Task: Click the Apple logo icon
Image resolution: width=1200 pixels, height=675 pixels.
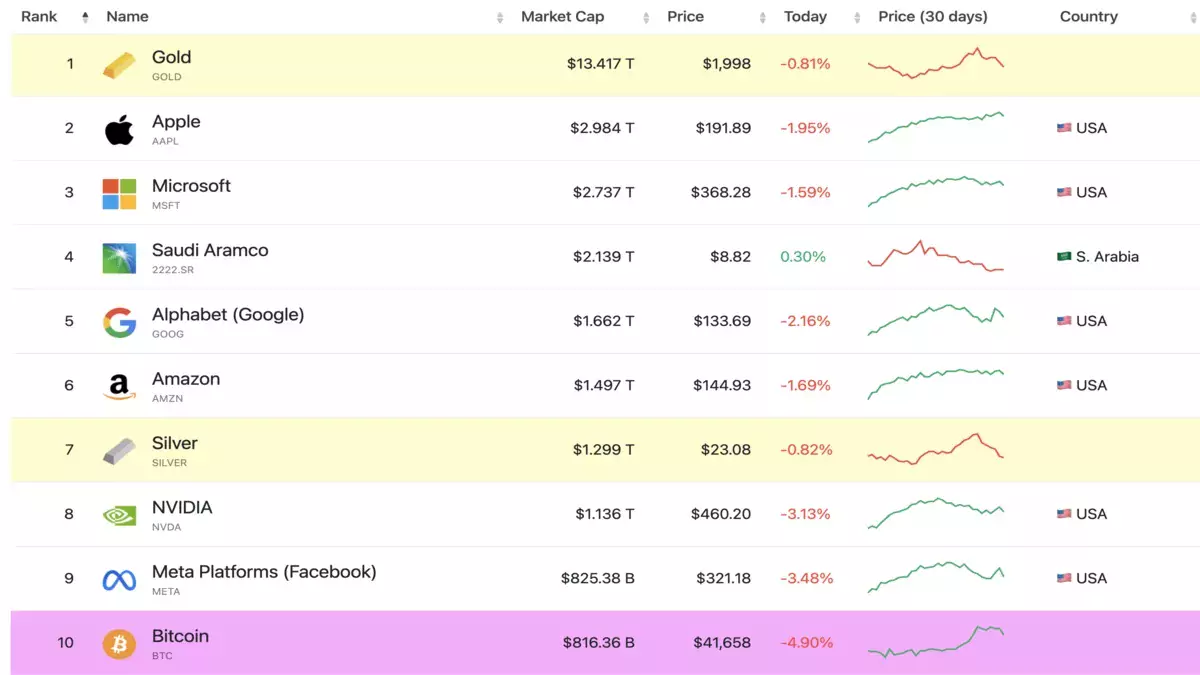Action: tap(119, 130)
